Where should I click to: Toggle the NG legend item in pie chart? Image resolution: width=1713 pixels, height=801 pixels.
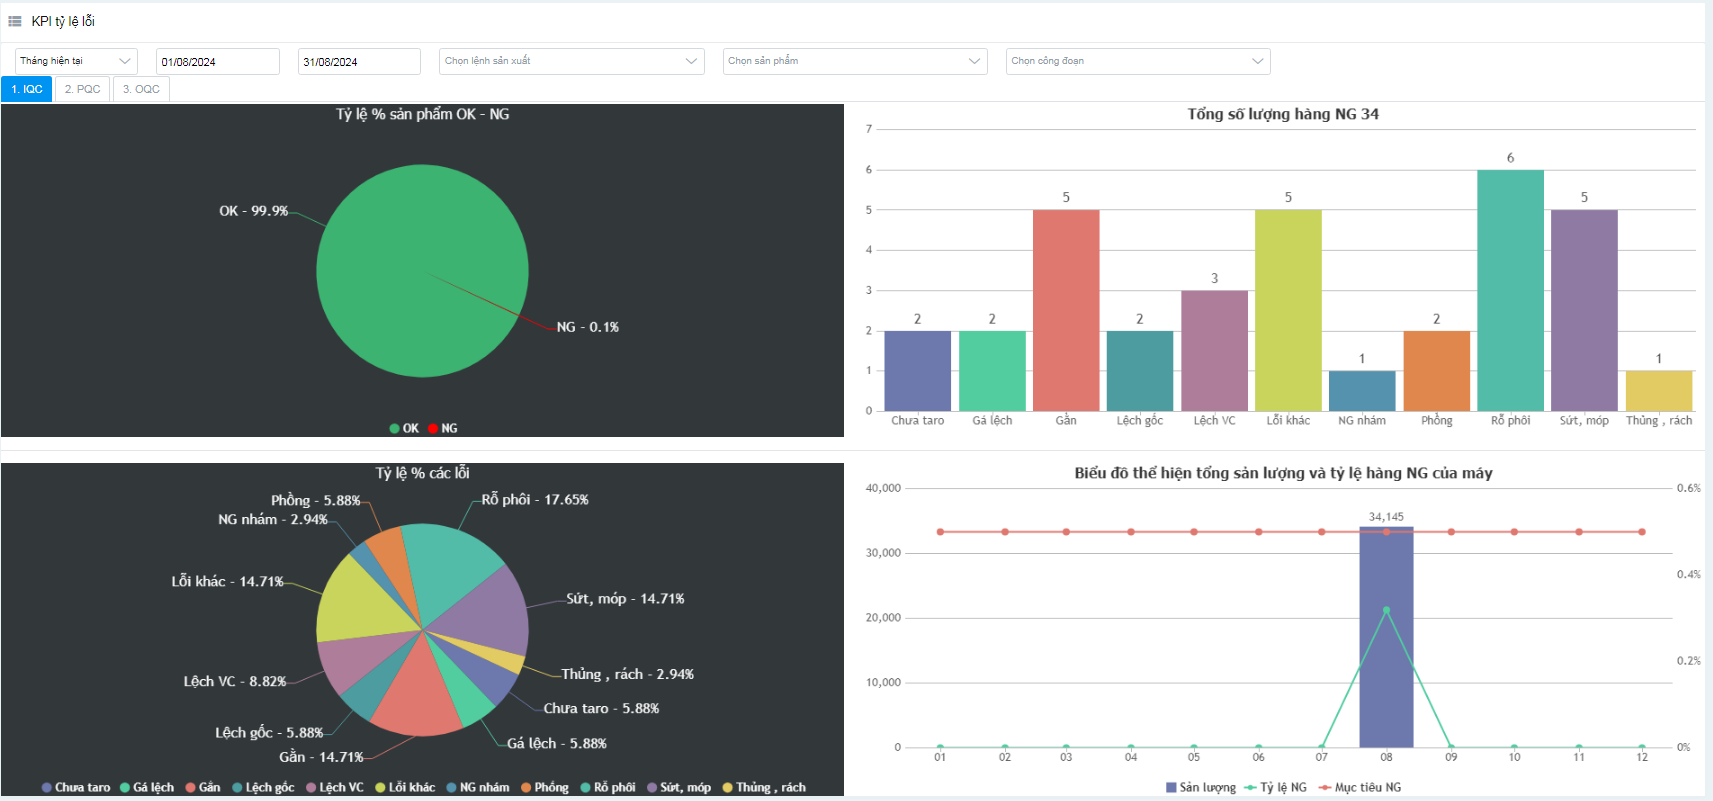[x=442, y=428]
